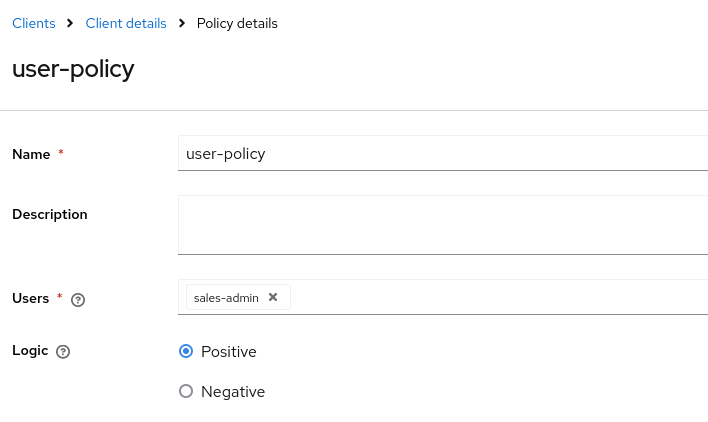Click the breadcrumb chevron after Client details

click(182, 23)
